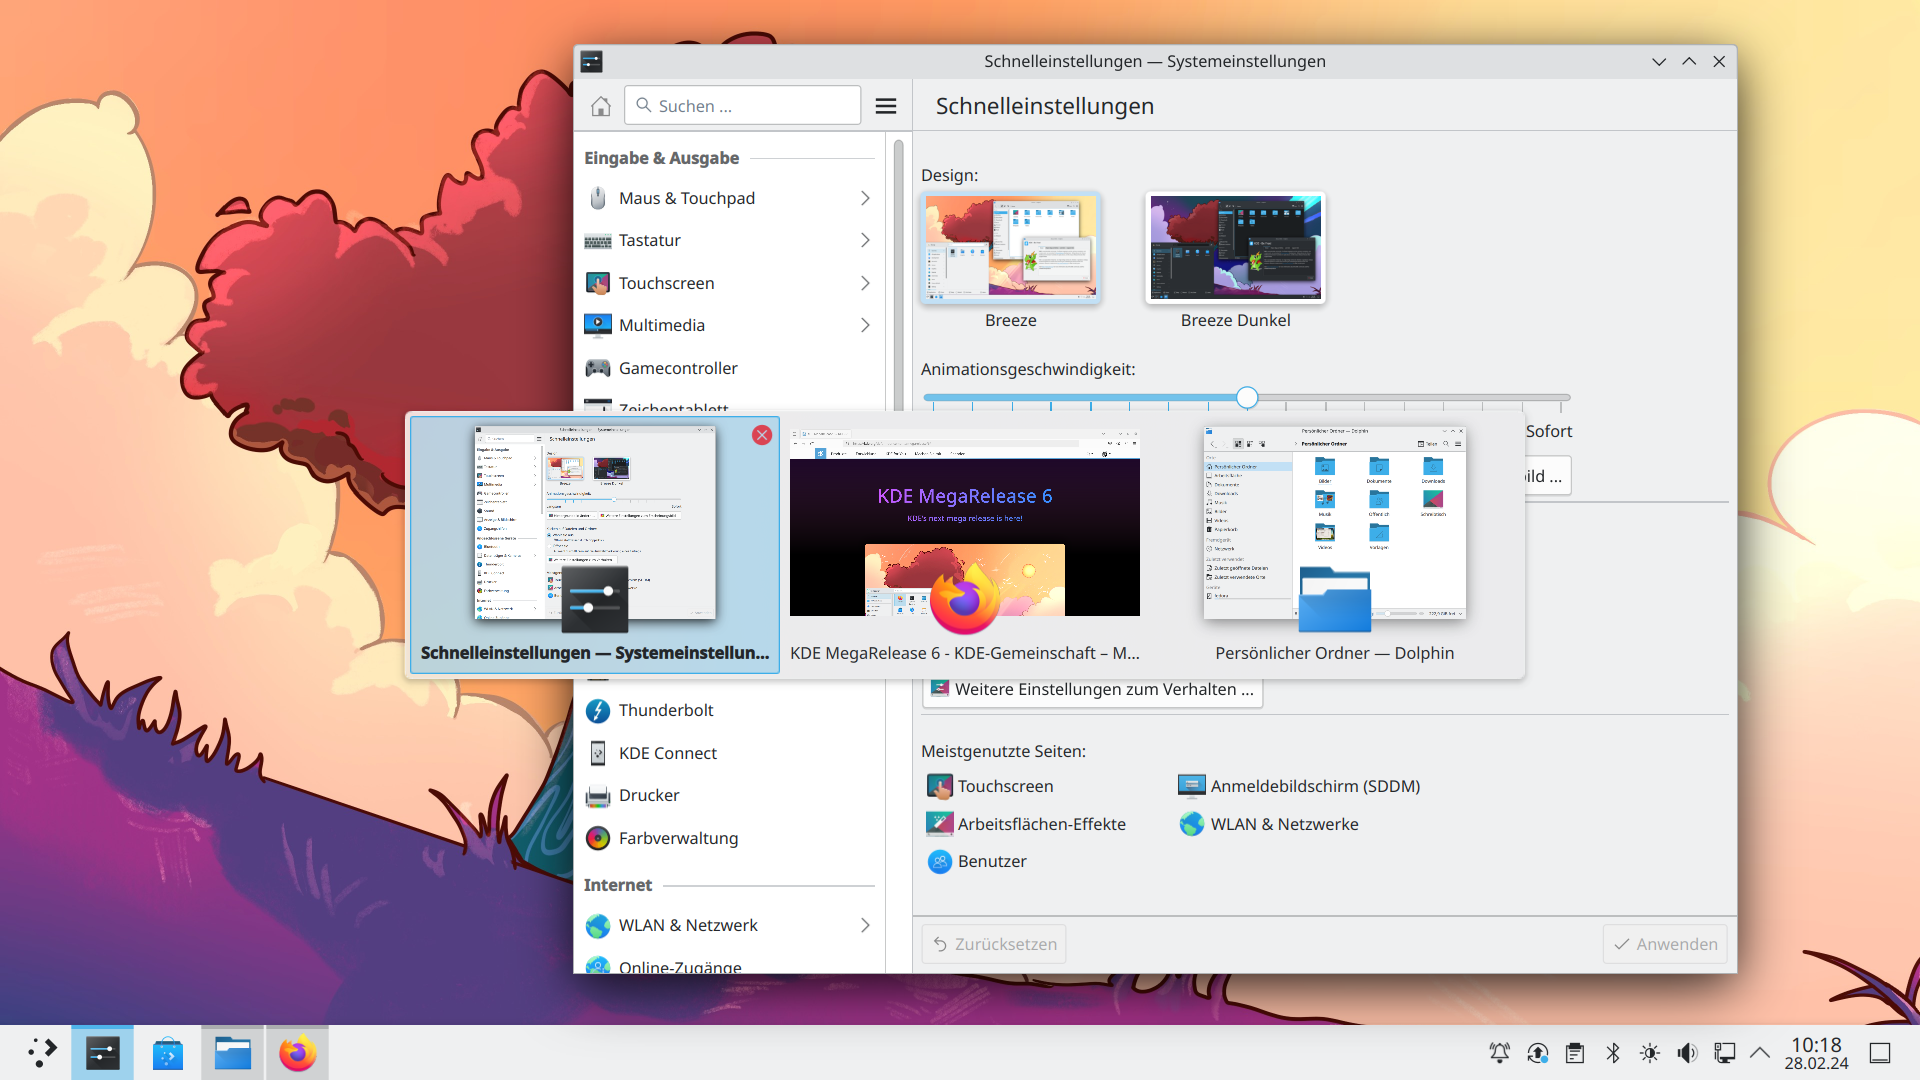
Task: Open the KDE application launcher
Action: tap(41, 1053)
